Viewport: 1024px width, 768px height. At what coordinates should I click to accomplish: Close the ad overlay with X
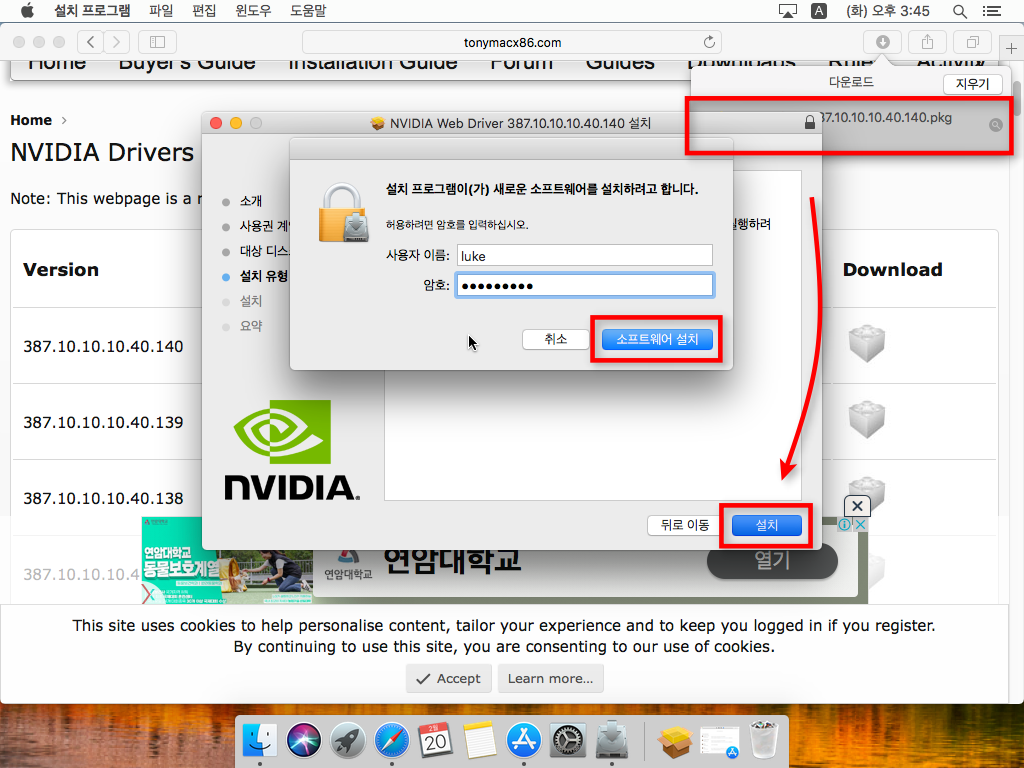point(857,505)
